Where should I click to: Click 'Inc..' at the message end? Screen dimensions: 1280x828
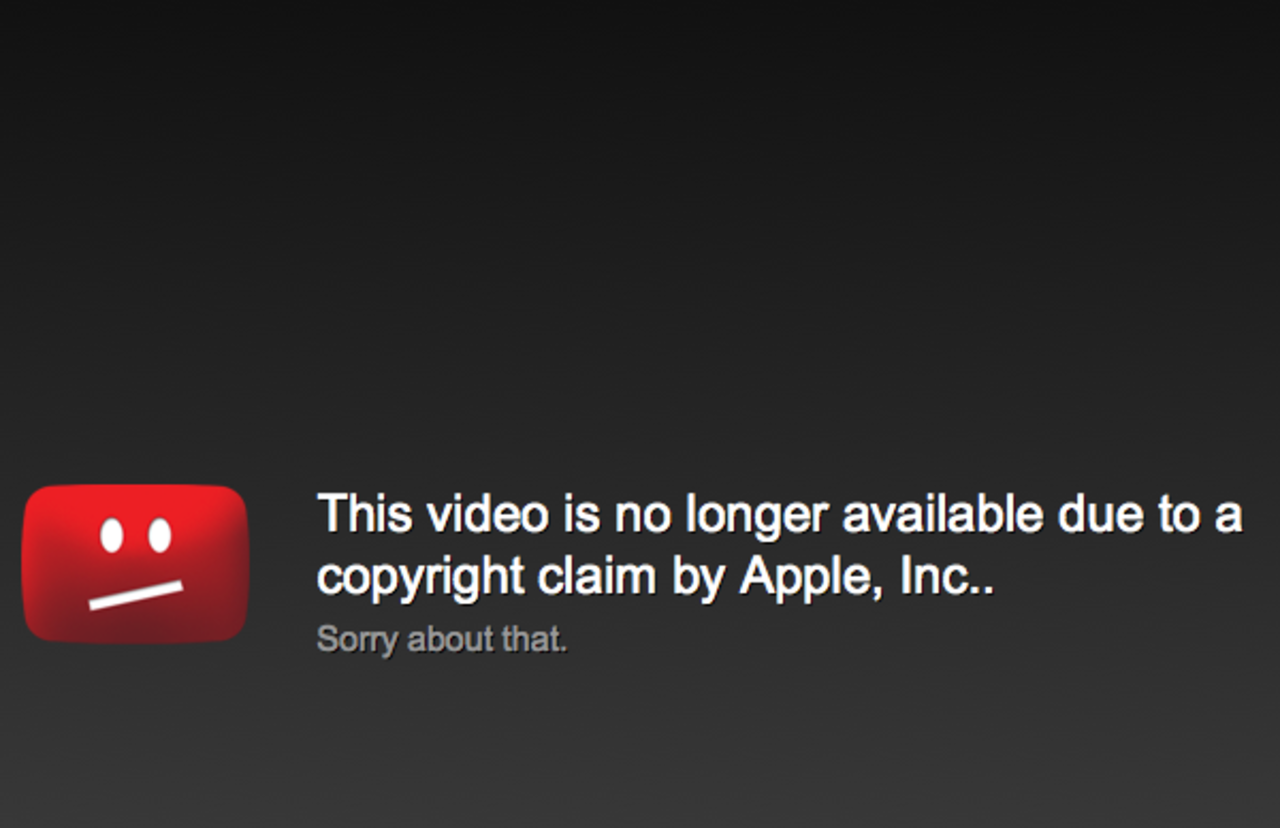tap(947, 578)
